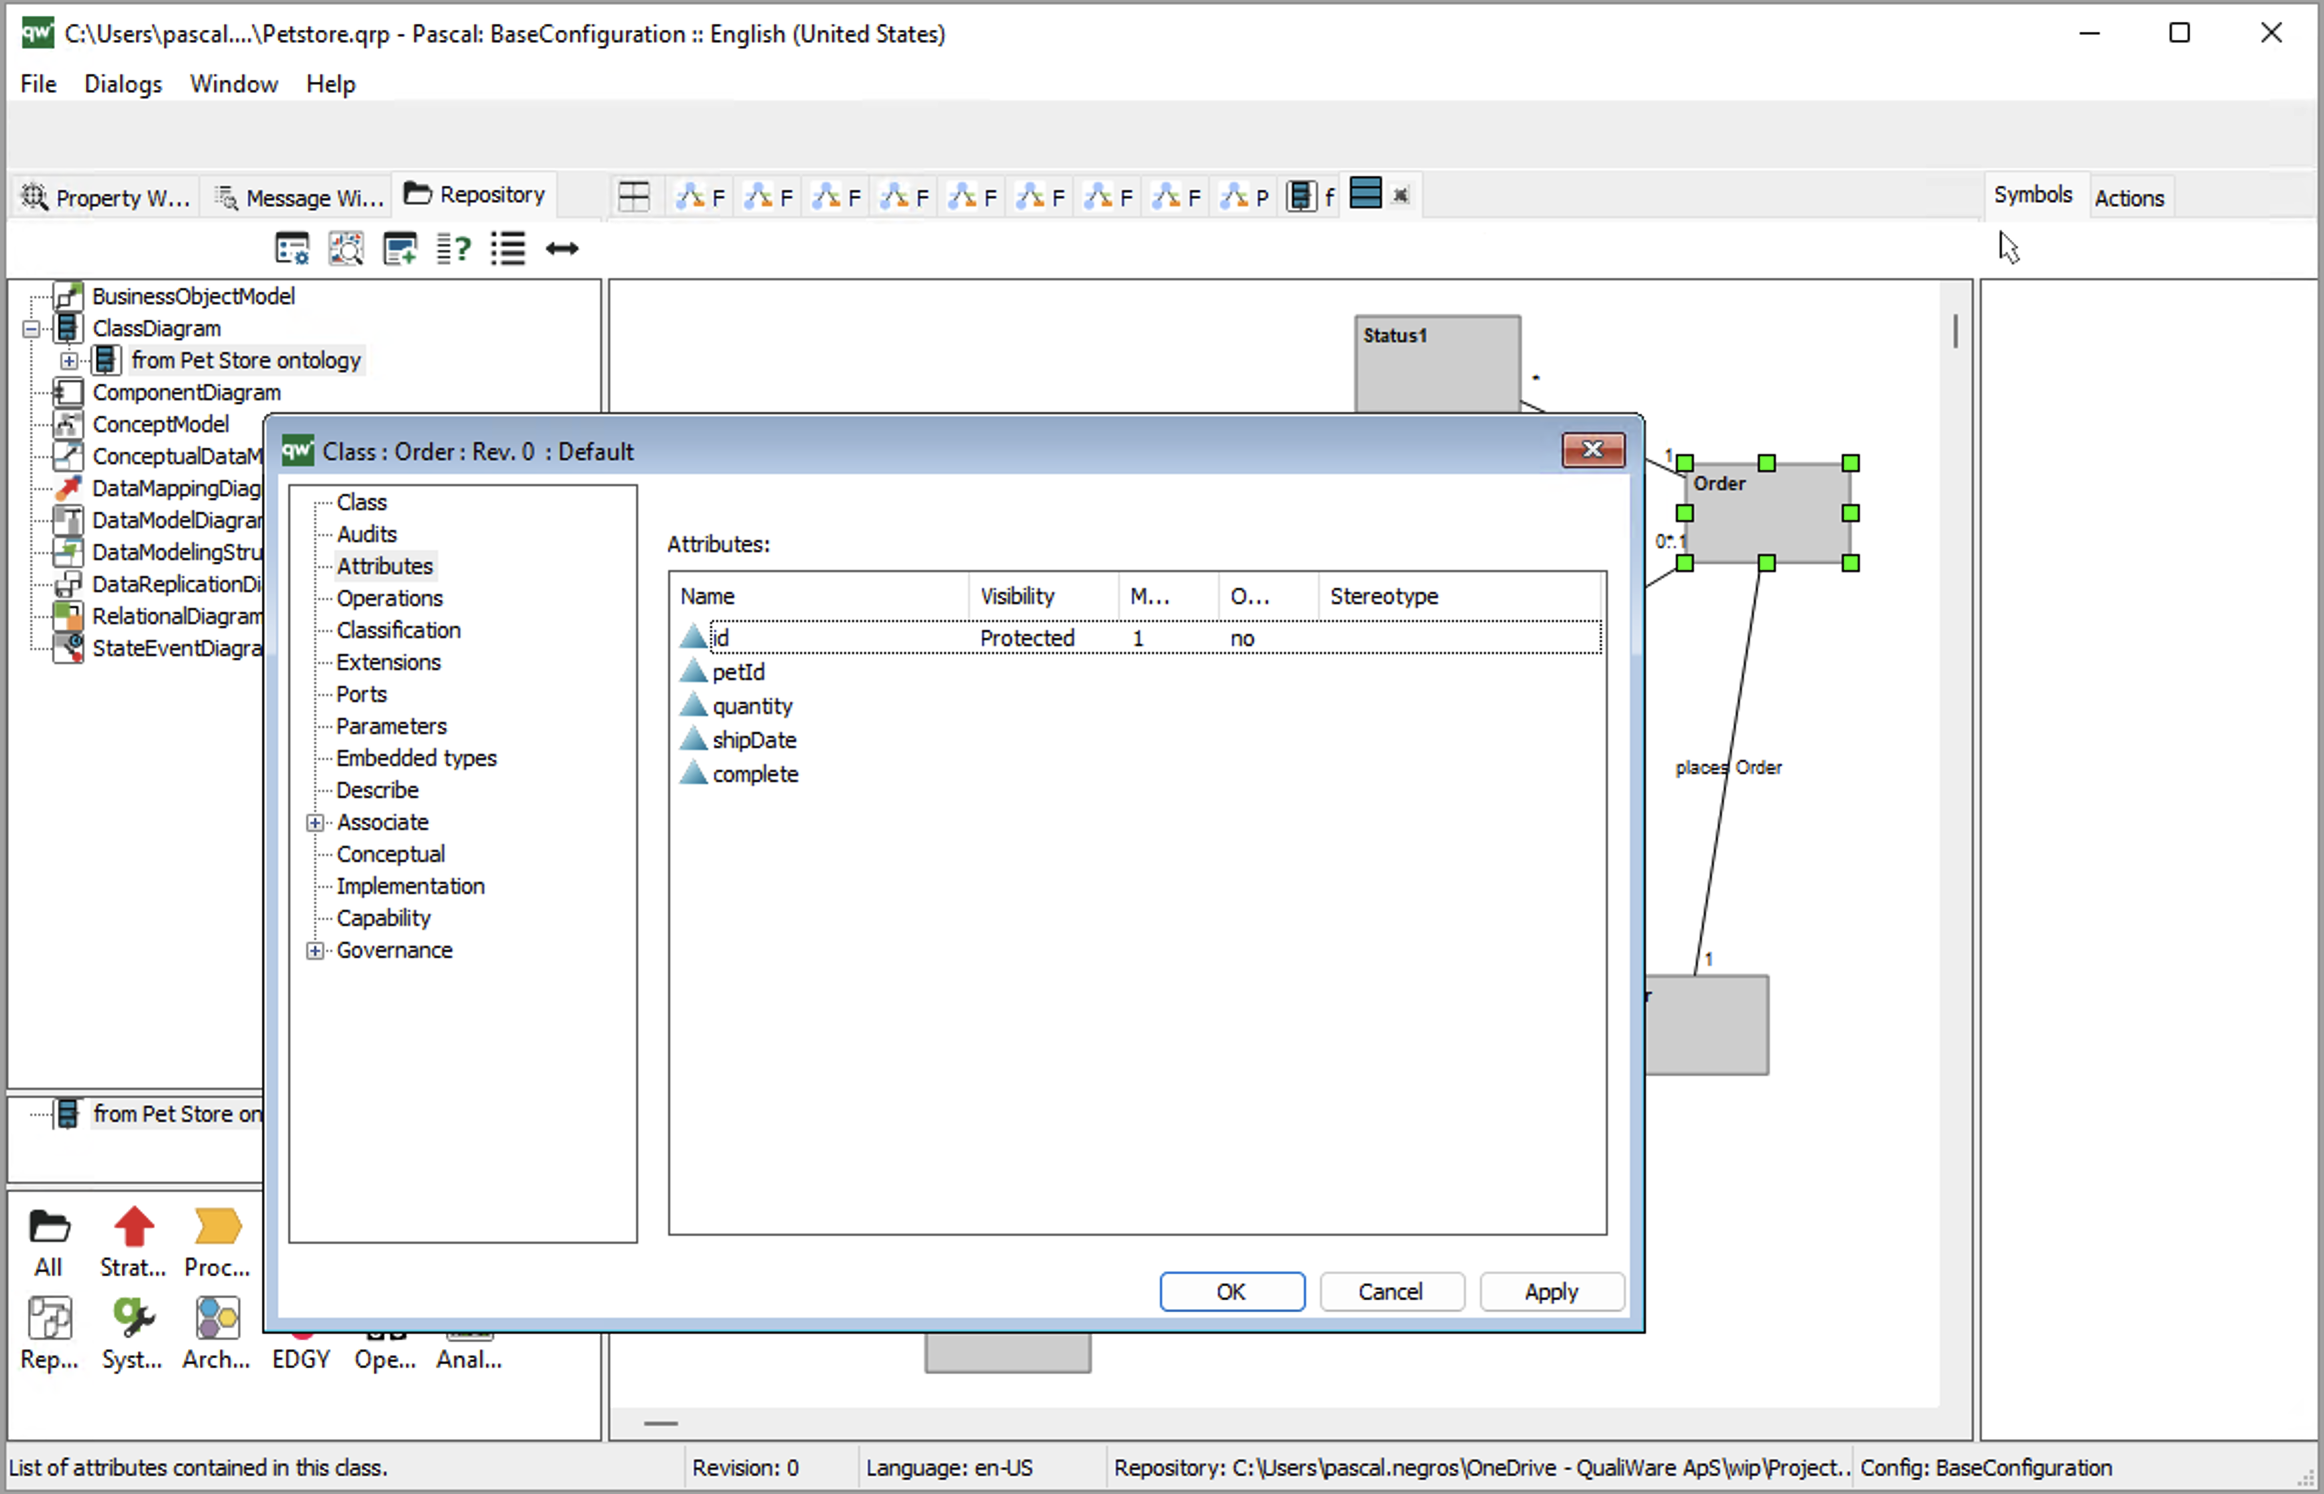Click the diagram horizontal scrollbar thumb

[661, 1423]
